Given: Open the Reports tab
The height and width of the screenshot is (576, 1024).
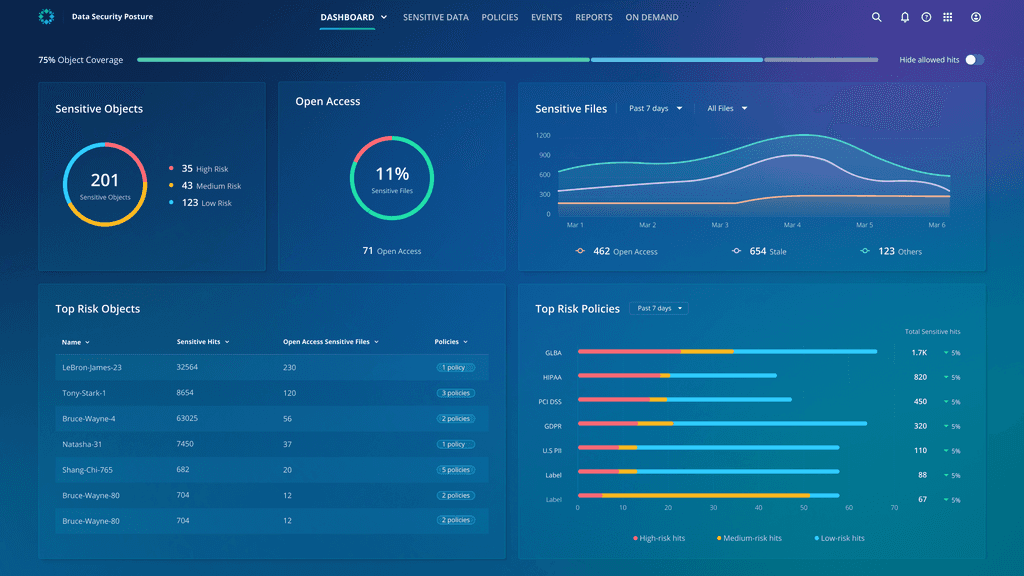Looking at the screenshot, I should (594, 18).
